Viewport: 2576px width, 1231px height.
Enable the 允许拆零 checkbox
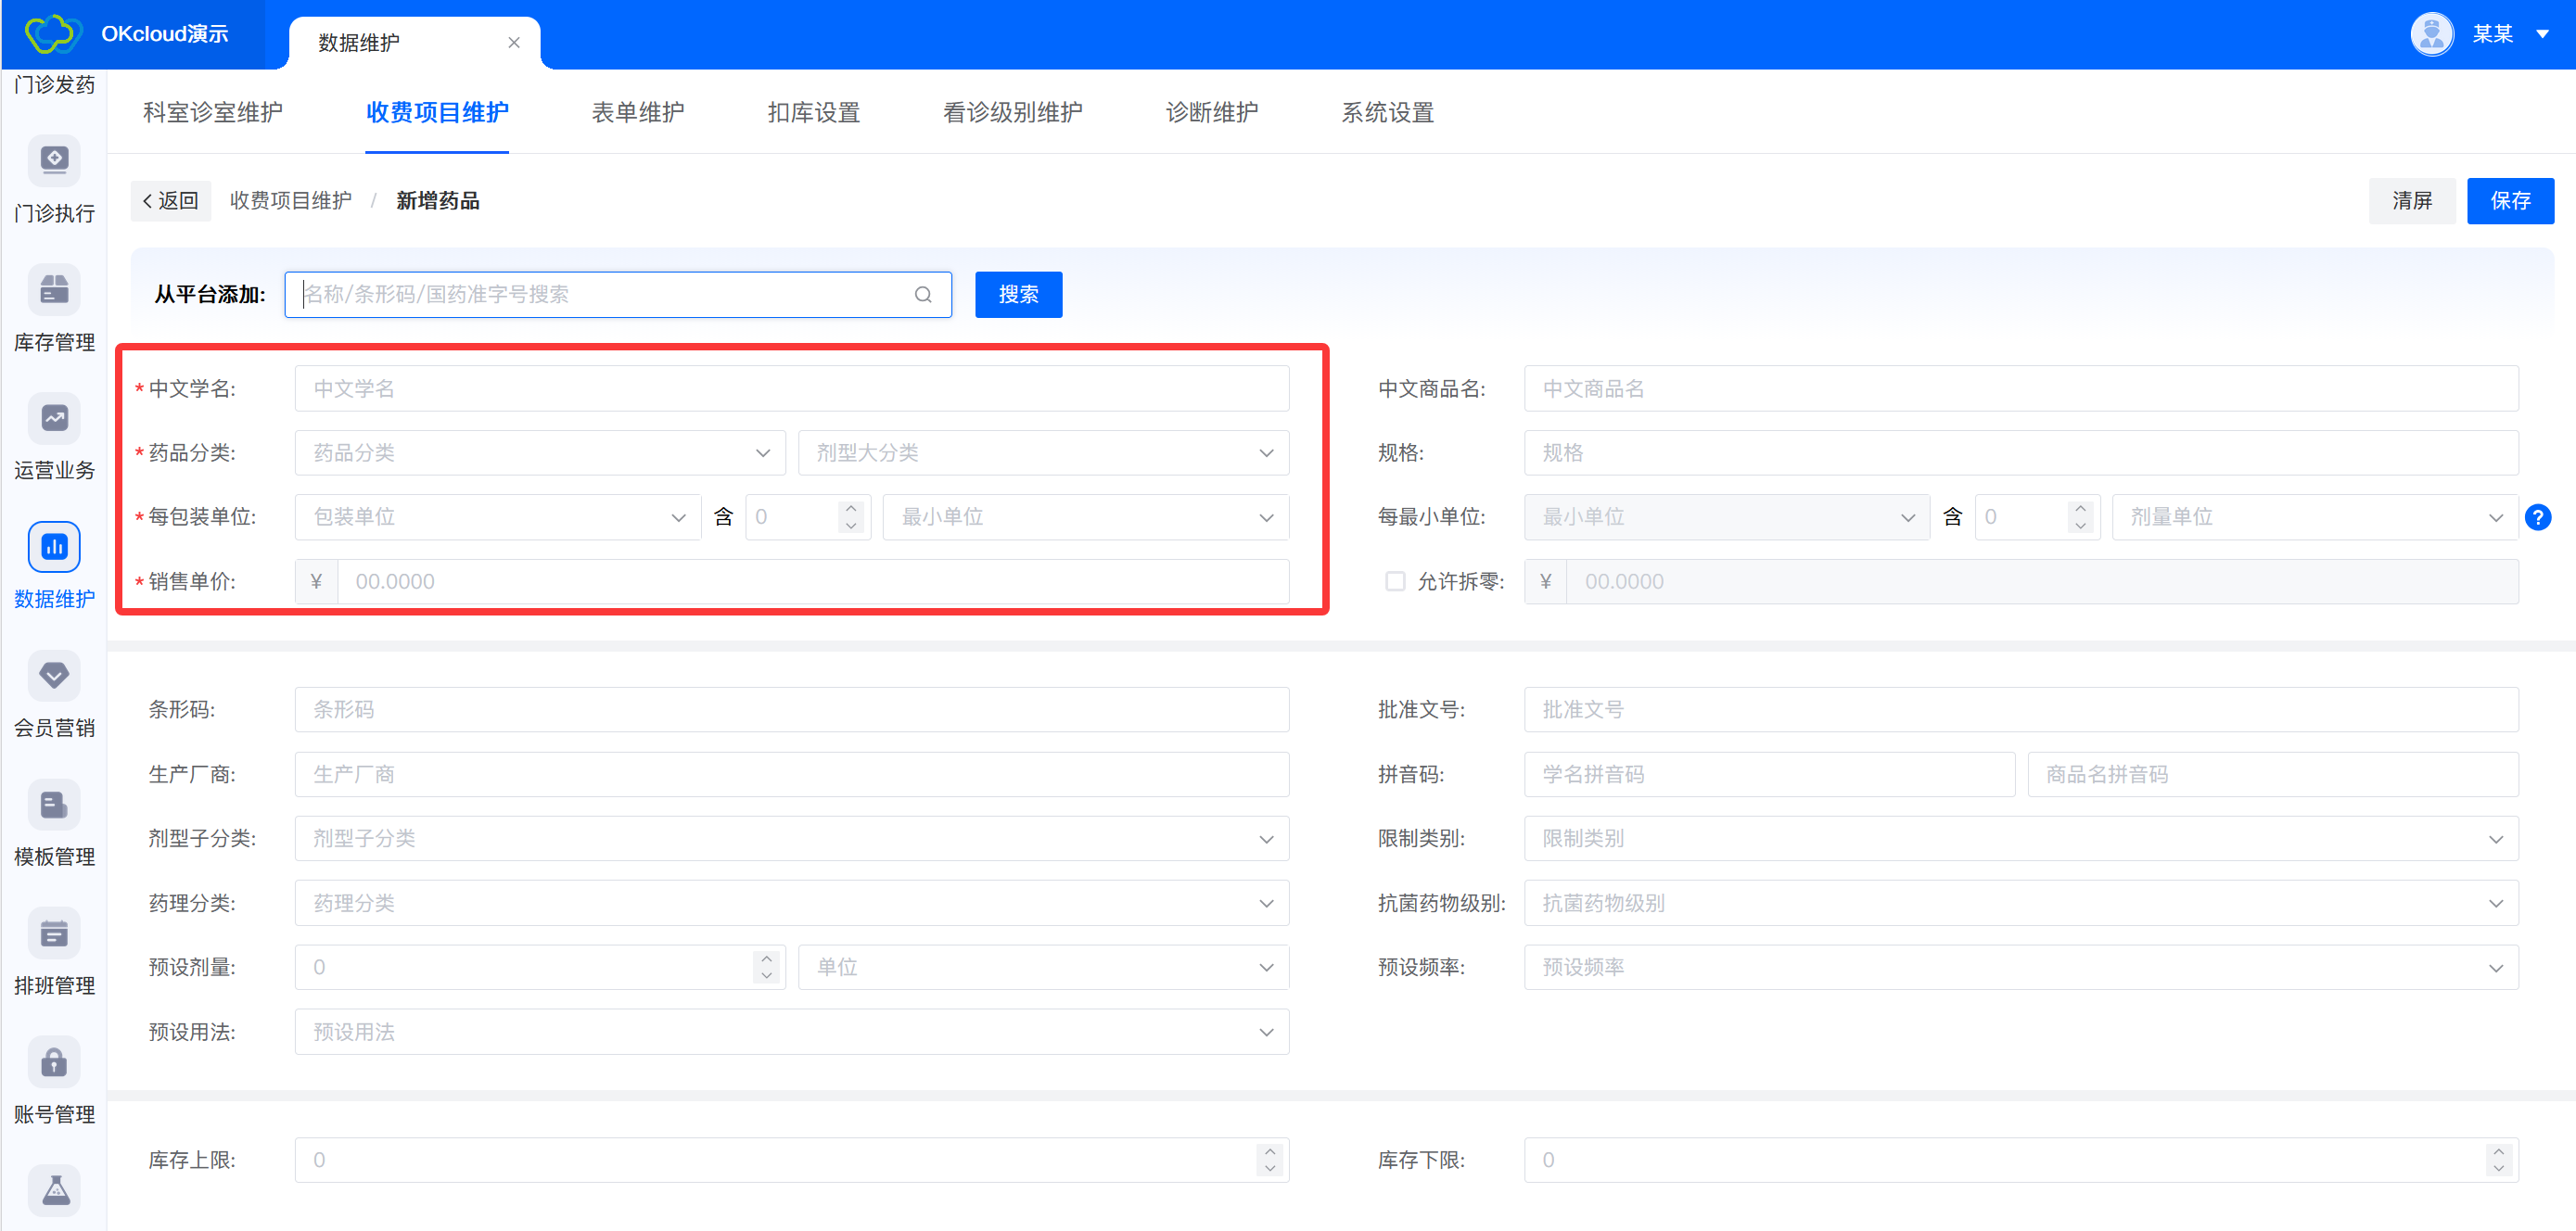point(1394,581)
